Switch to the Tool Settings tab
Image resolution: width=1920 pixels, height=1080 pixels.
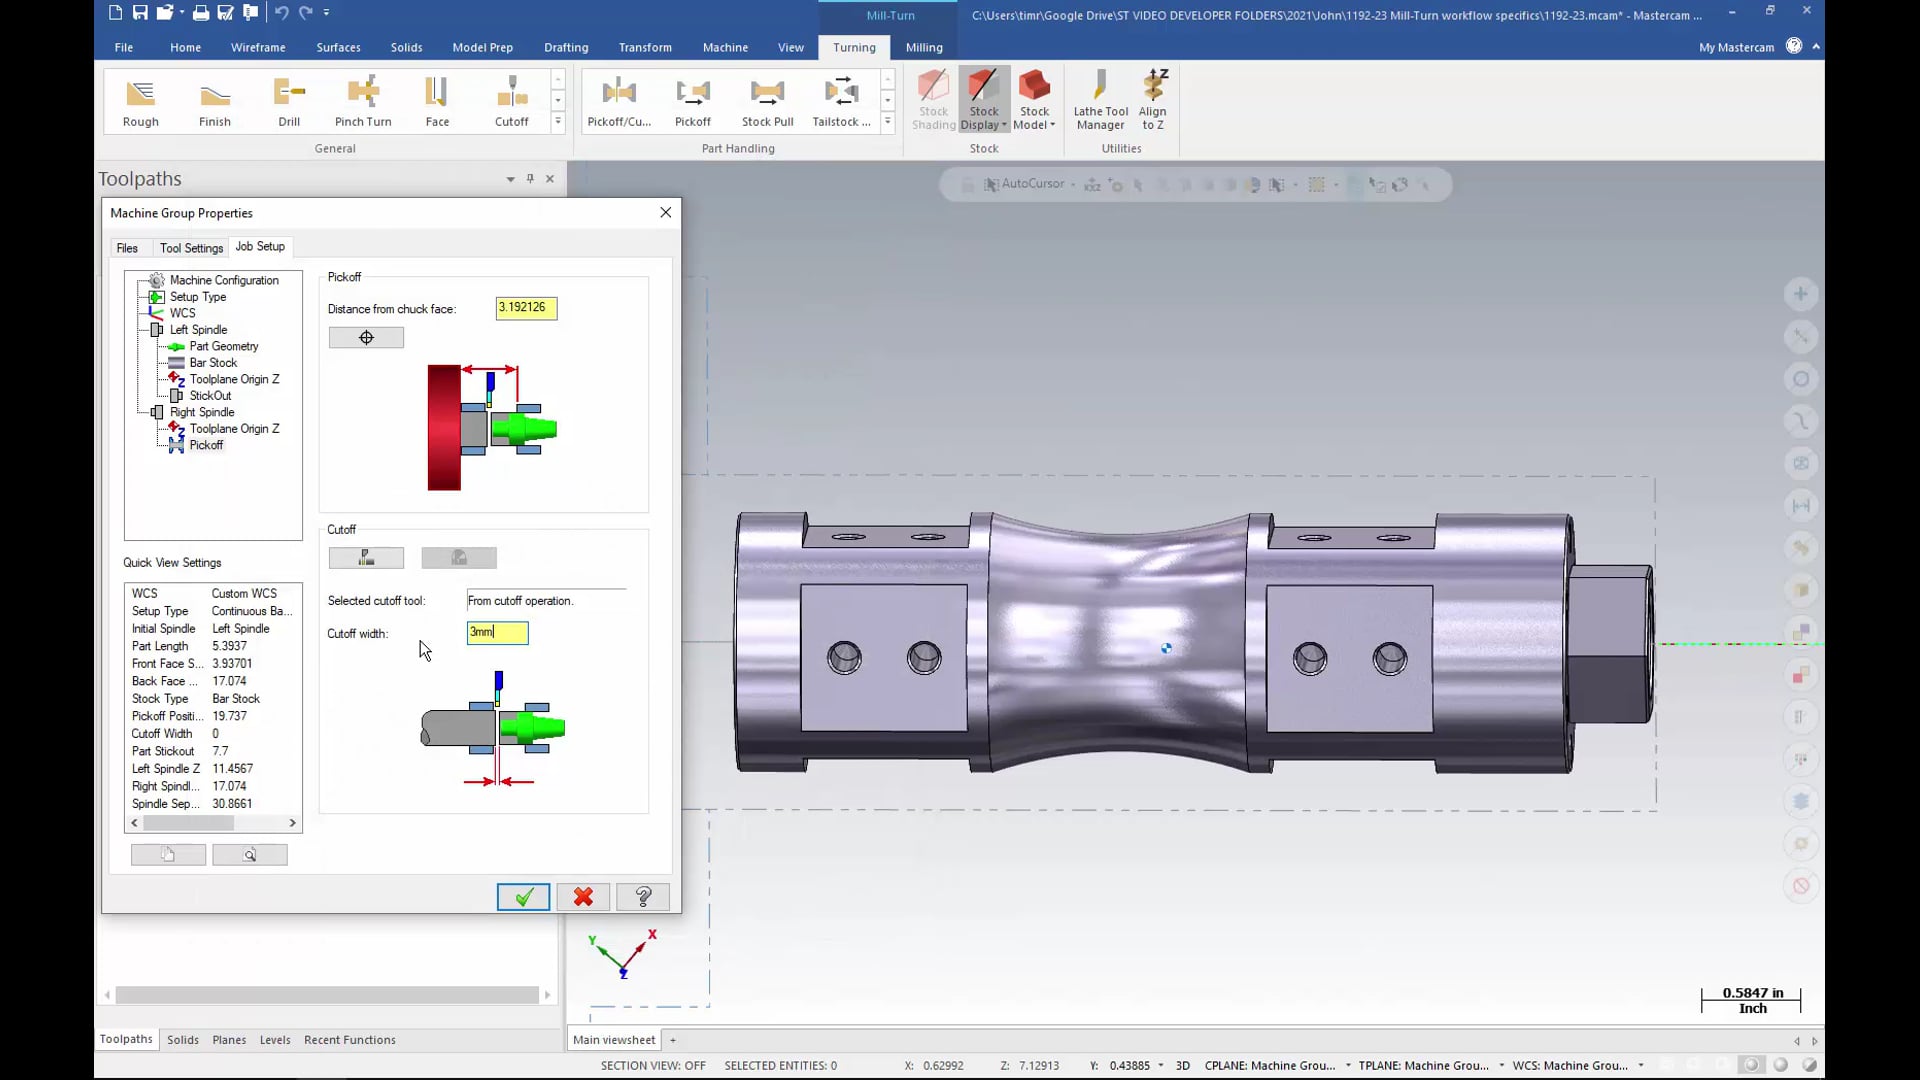click(190, 247)
